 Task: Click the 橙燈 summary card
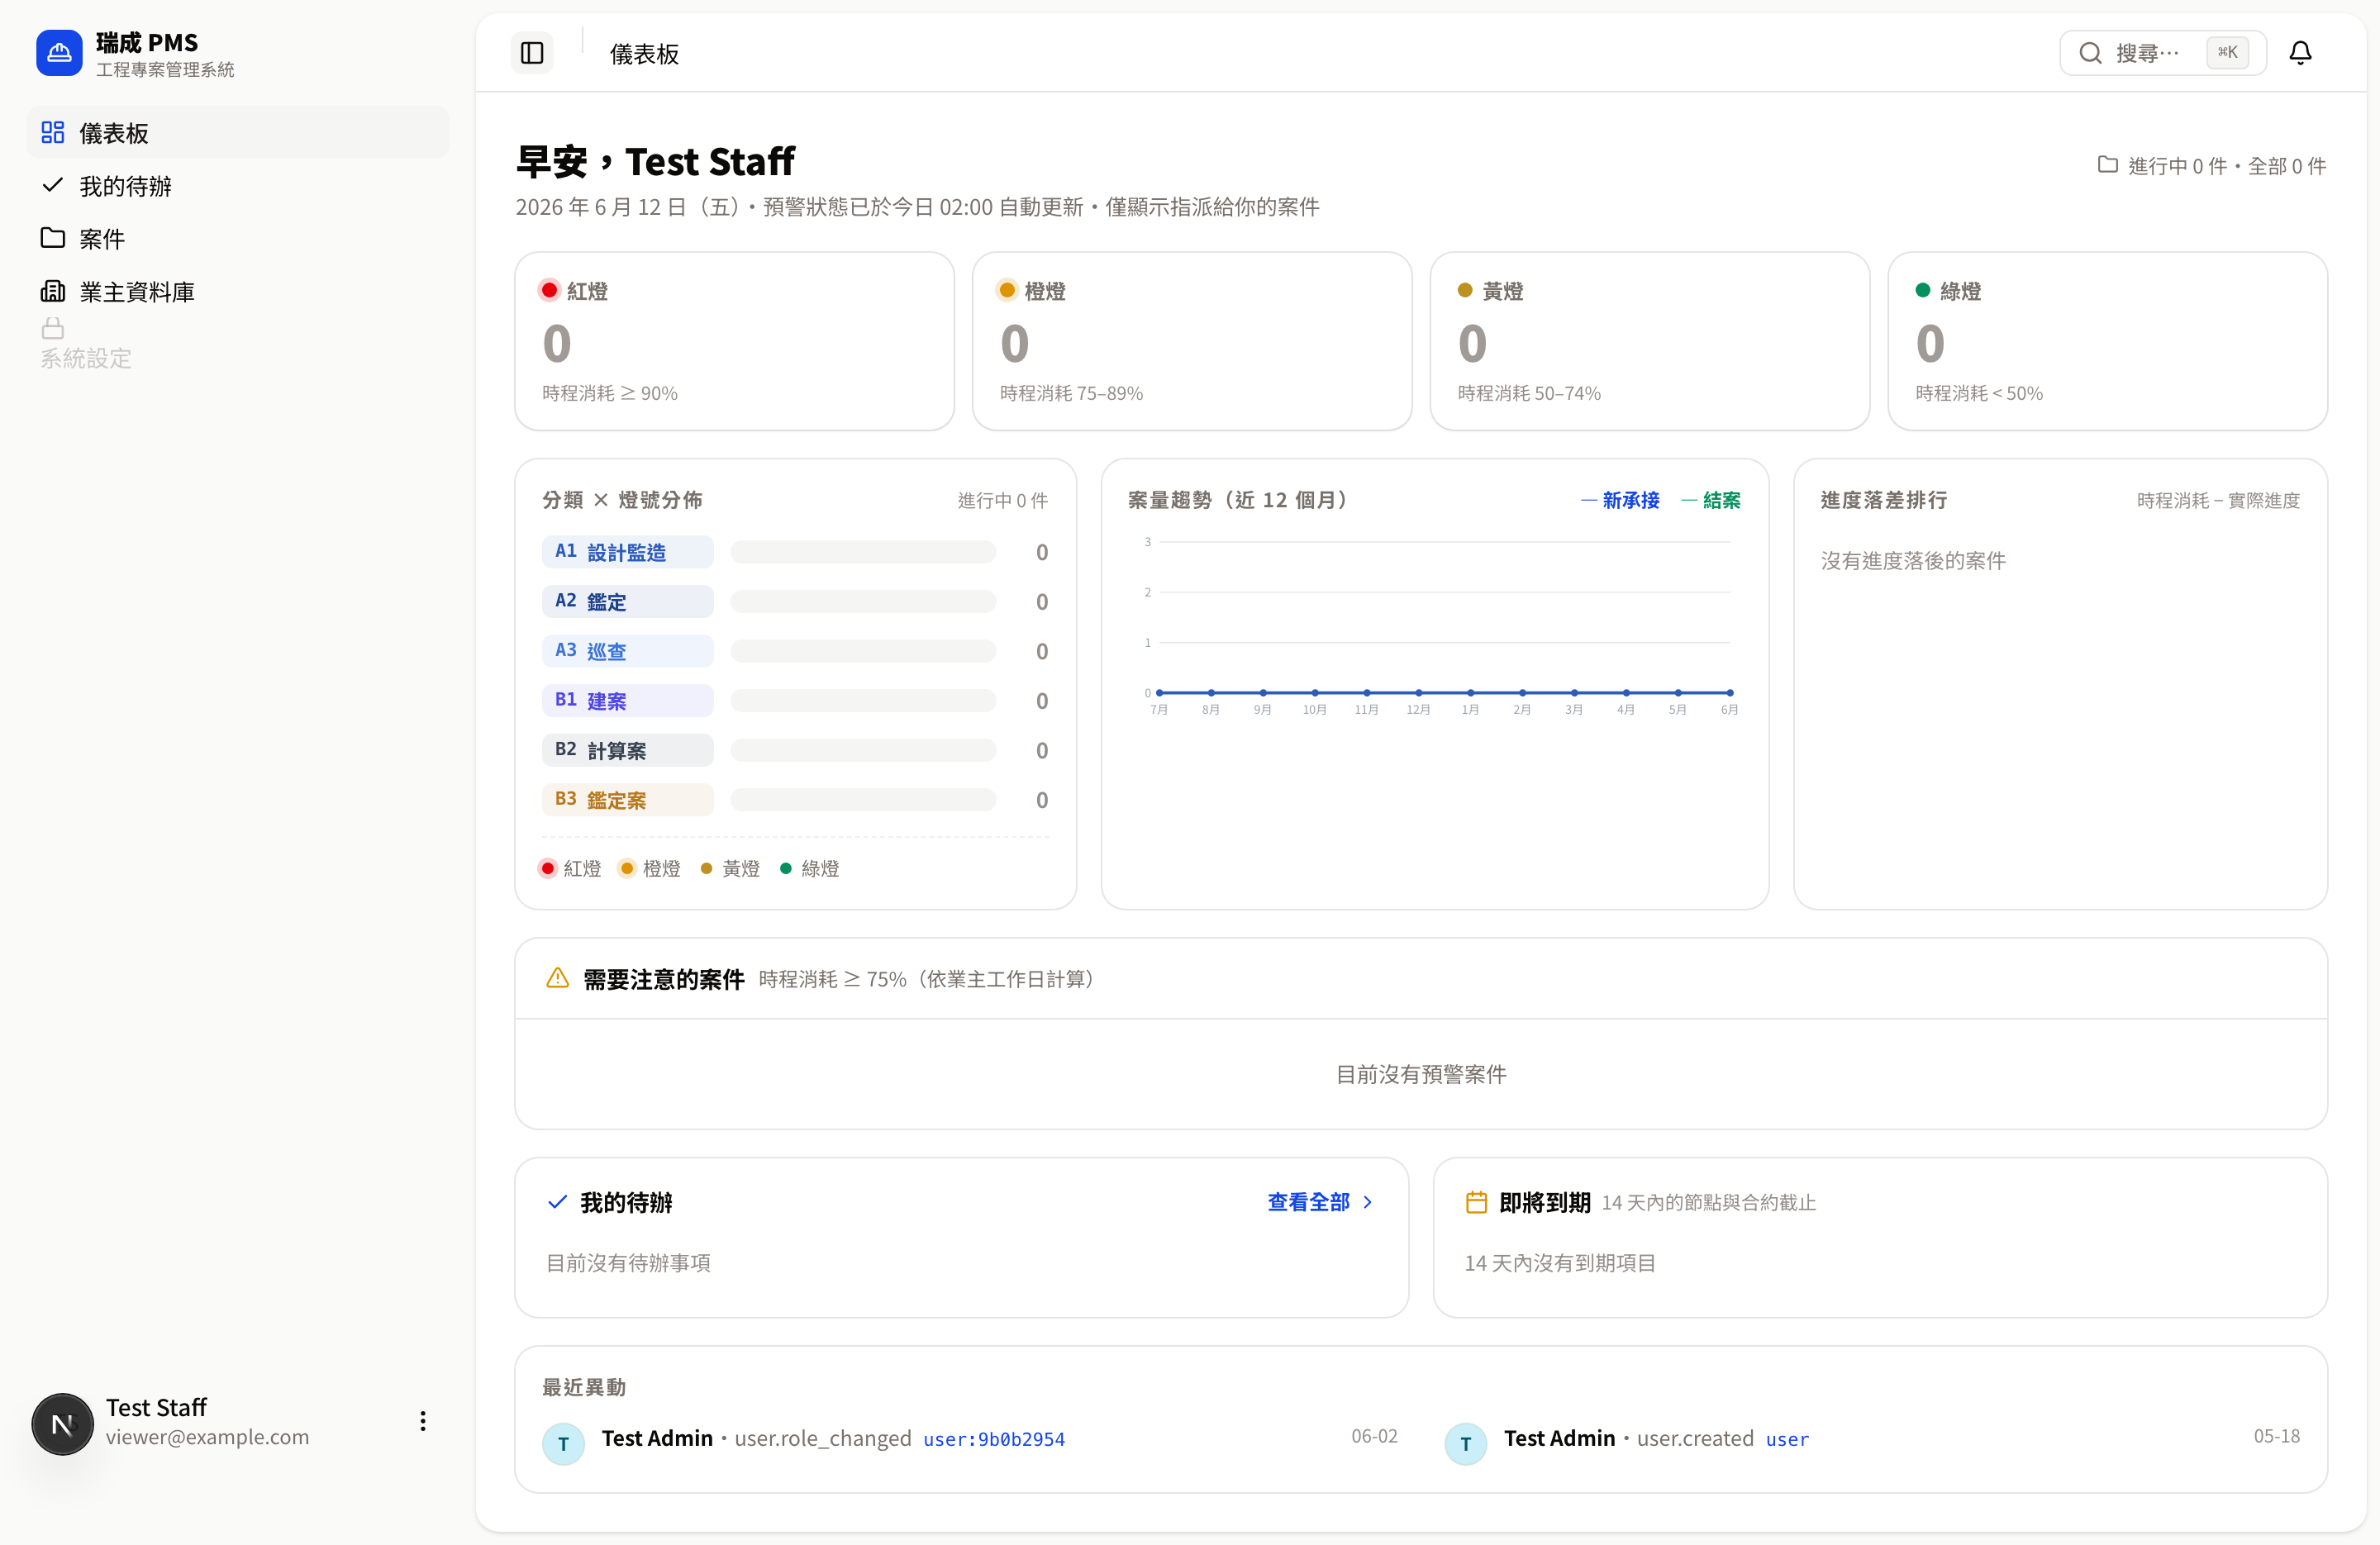click(x=1192, y=341)
